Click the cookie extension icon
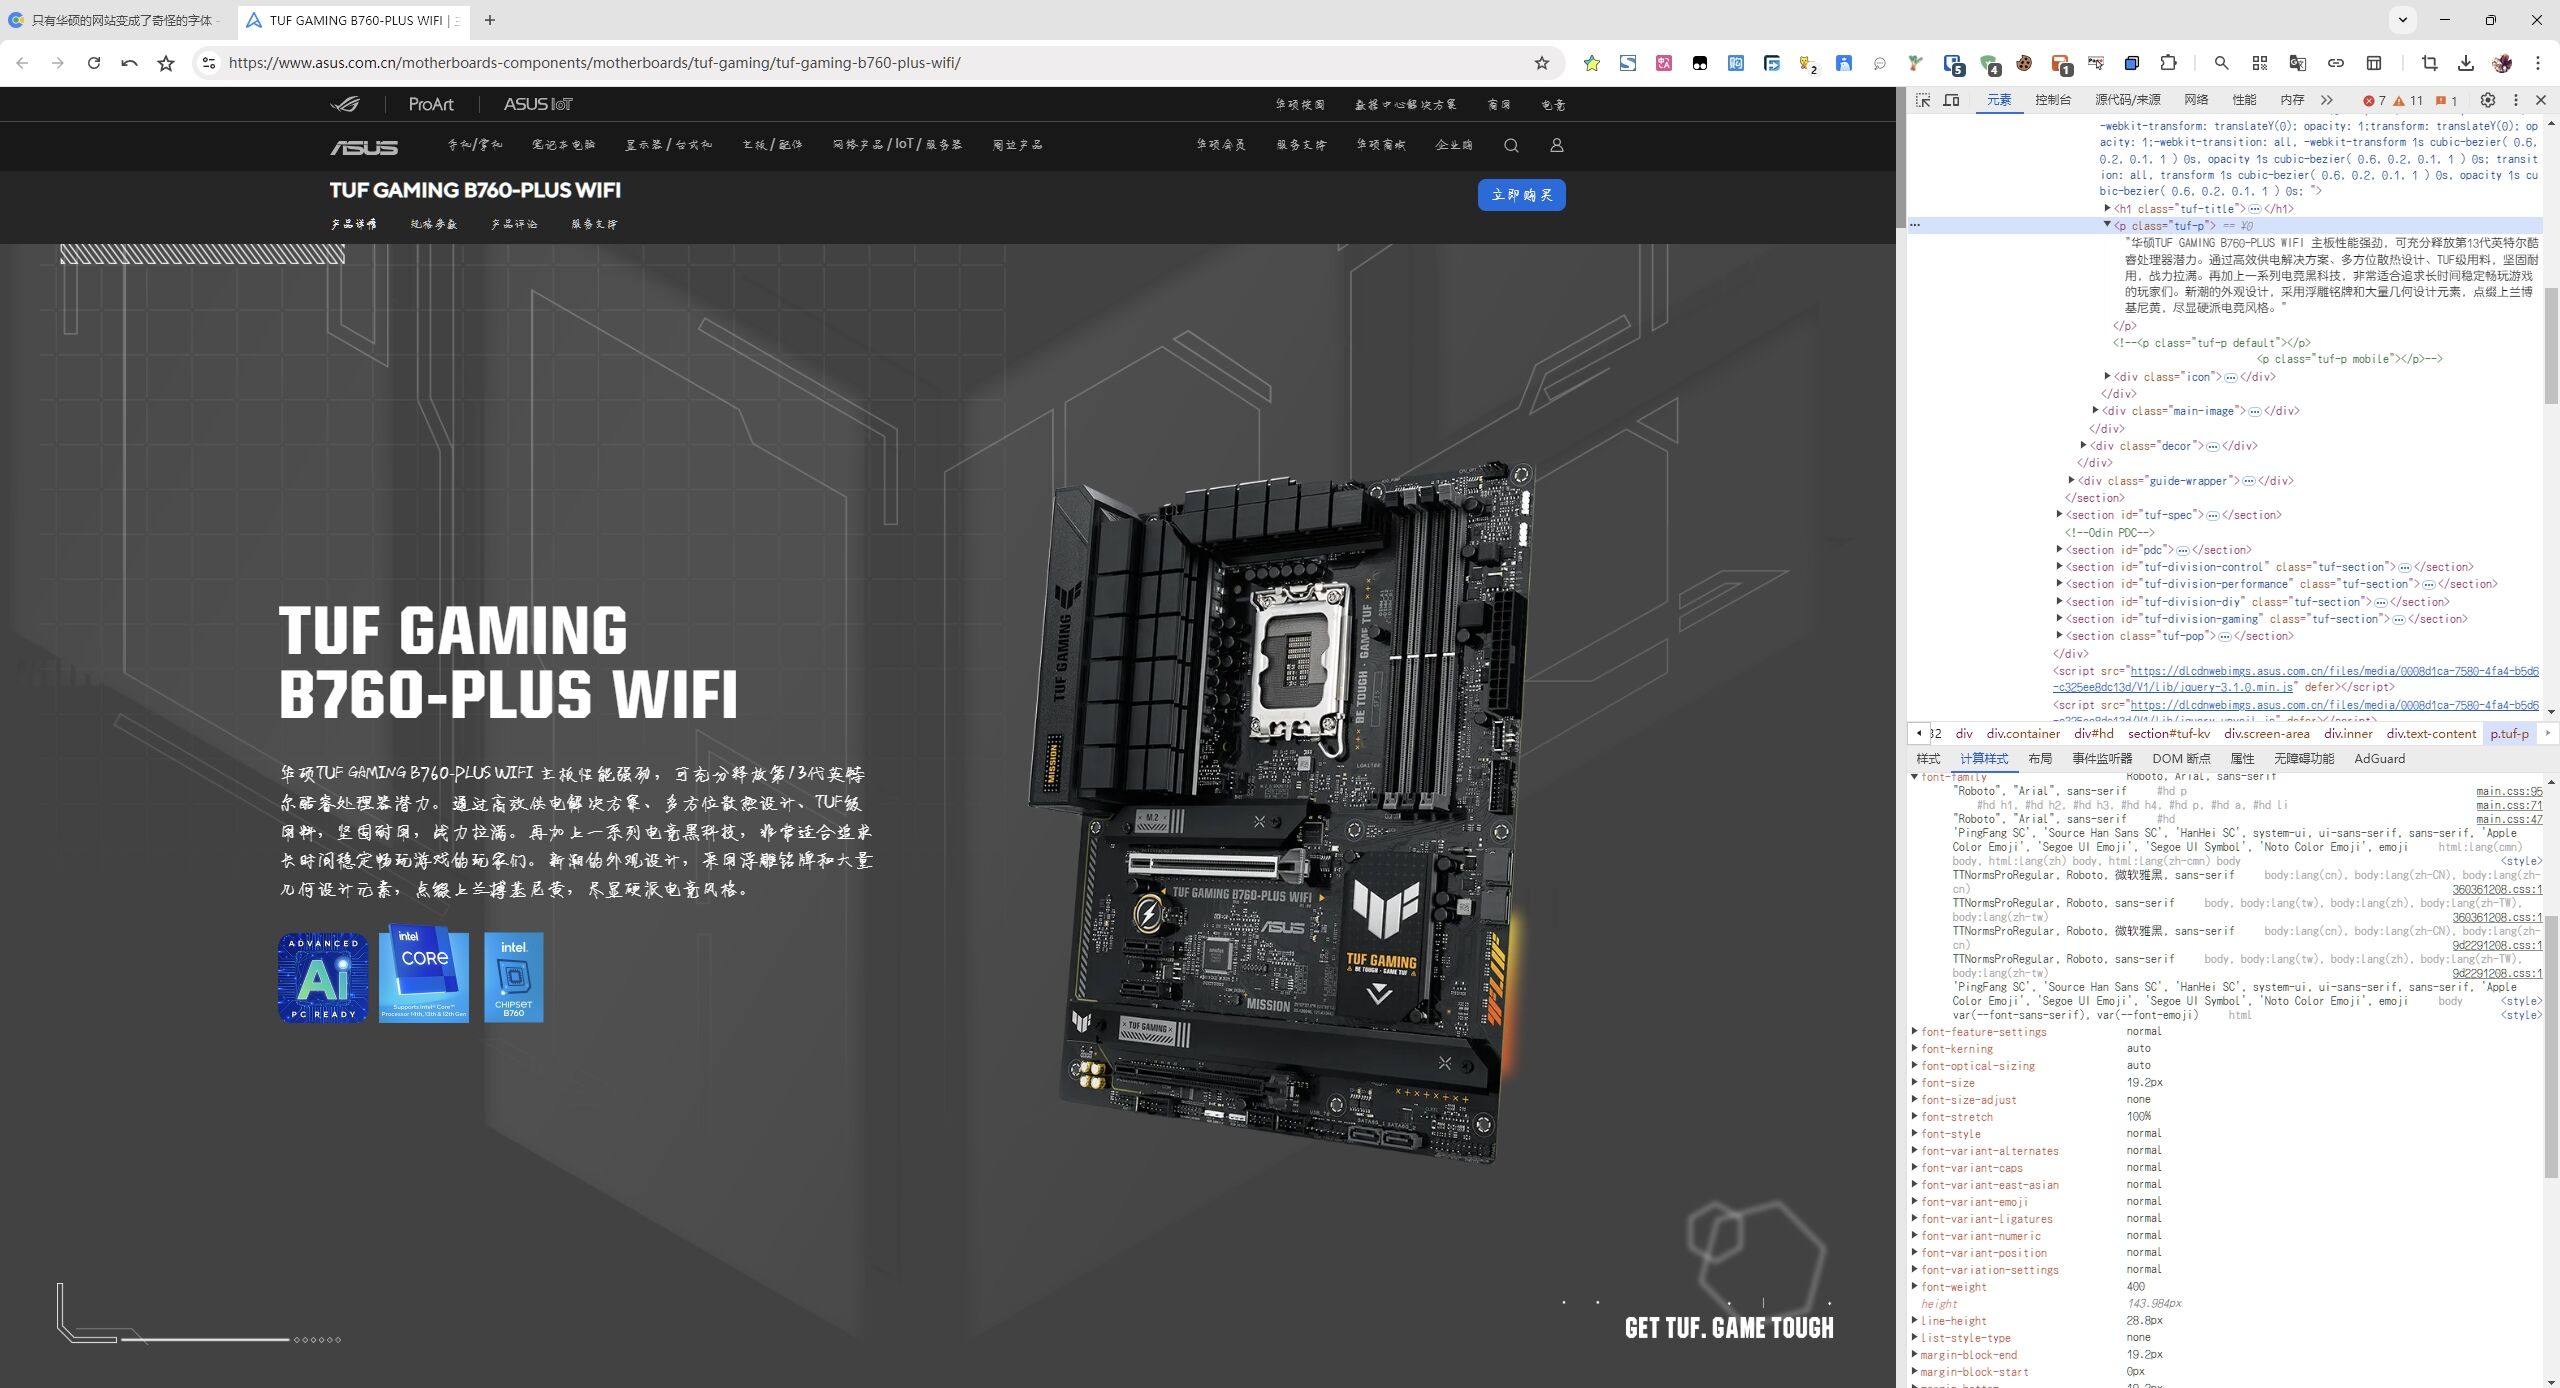Viewport: 2560px width, 1388px height. tap(2024, 63)
